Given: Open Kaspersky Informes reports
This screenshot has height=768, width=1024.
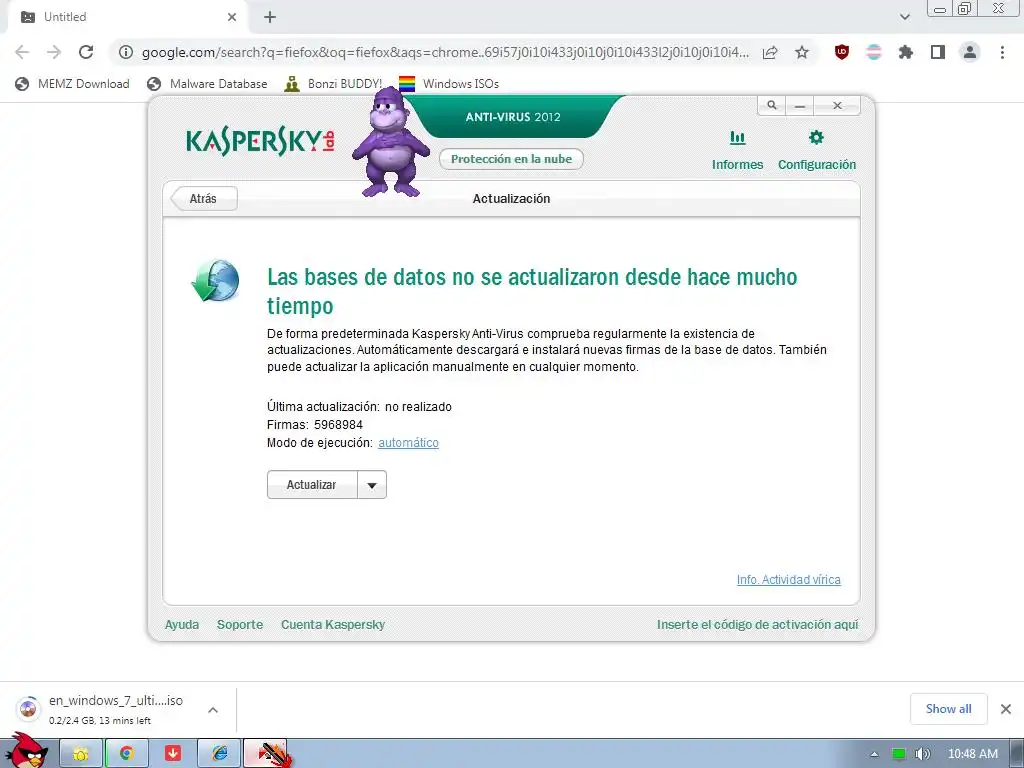Looking at the screenshot, I should [737, 150].
